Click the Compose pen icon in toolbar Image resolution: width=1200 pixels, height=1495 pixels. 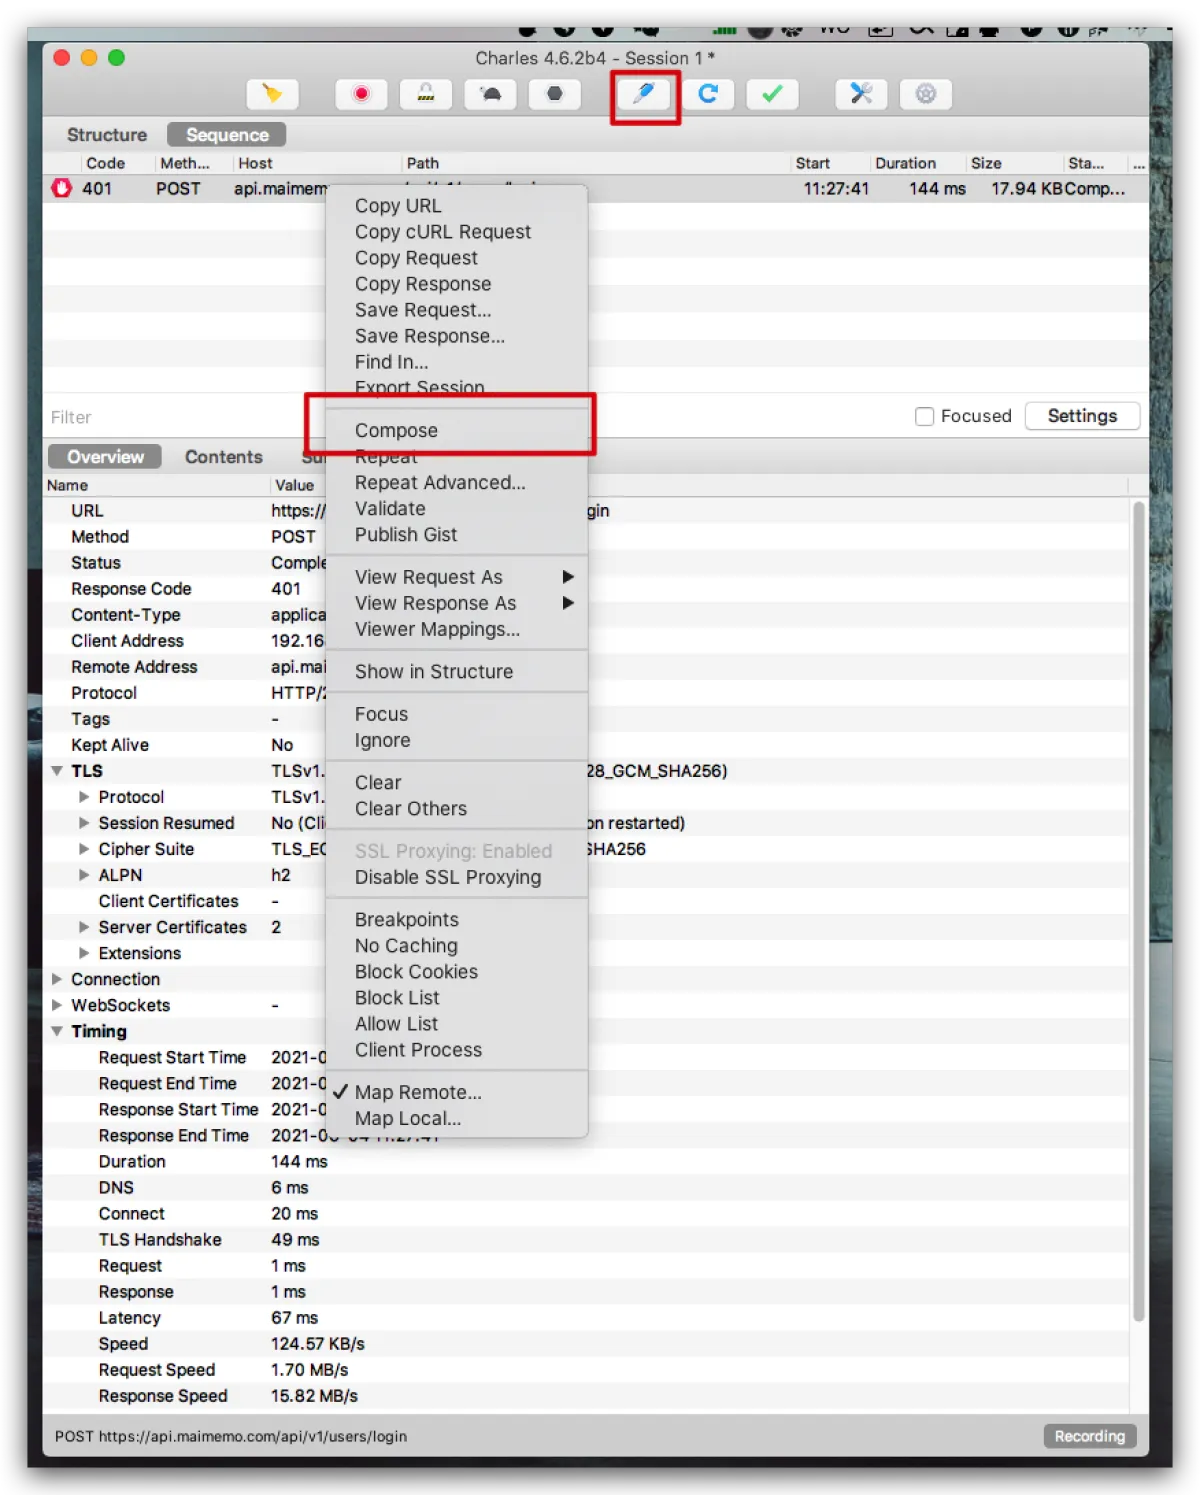coord(644,94)
